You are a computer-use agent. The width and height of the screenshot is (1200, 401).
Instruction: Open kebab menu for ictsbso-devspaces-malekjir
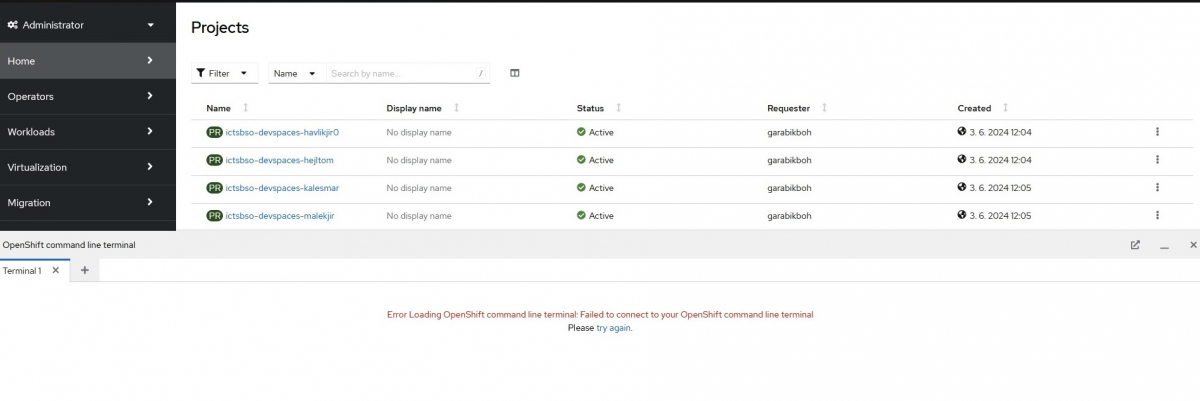tap(1157, 215)
